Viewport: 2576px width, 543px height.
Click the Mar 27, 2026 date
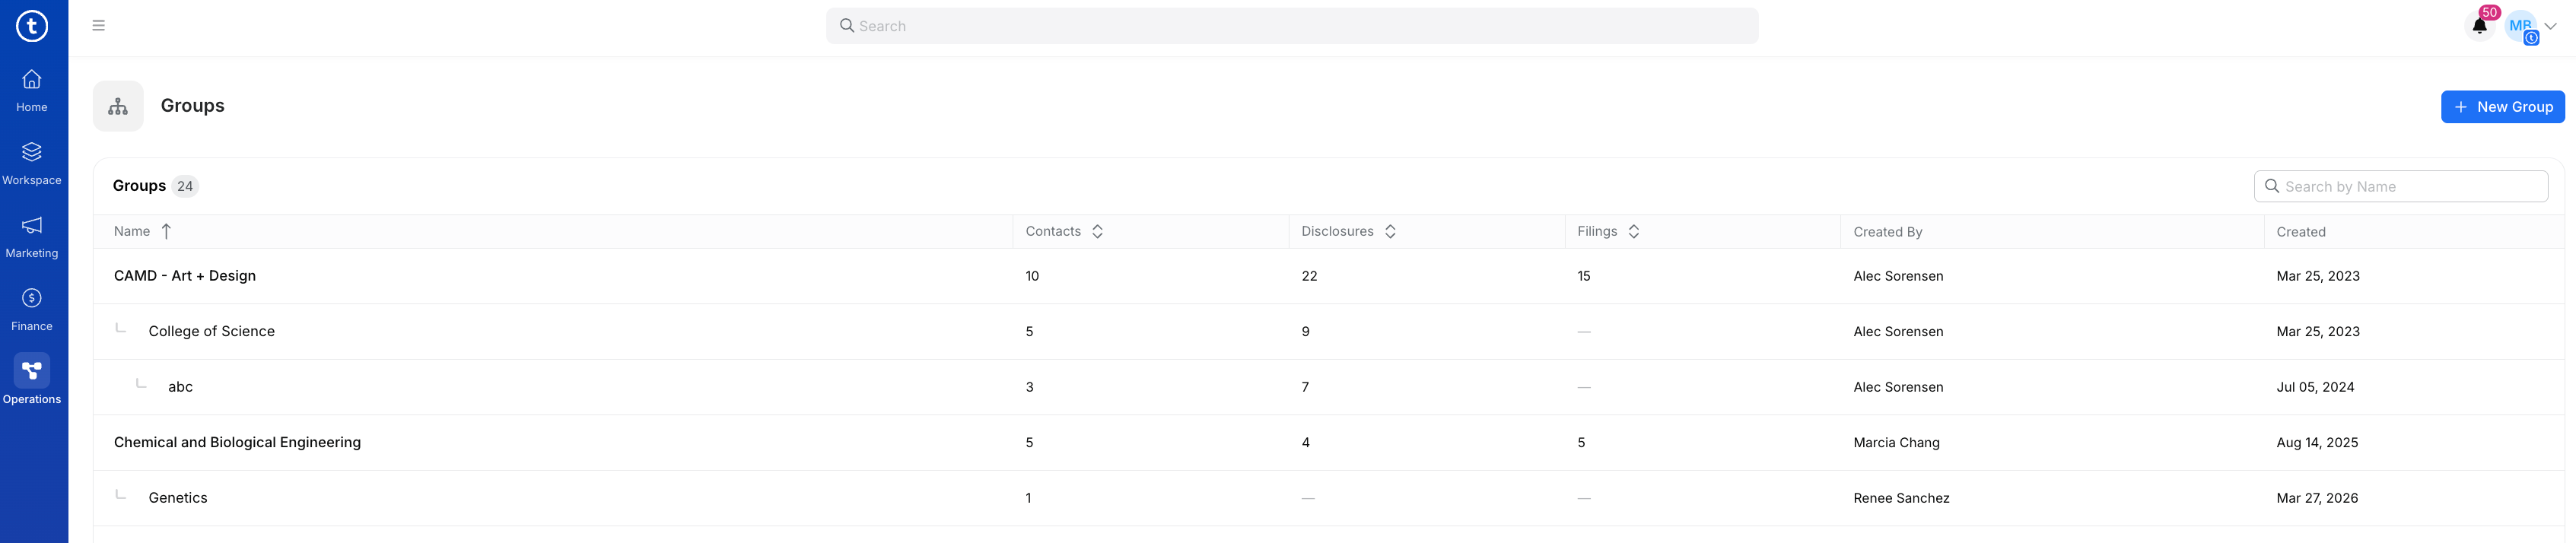[2317, 498]
